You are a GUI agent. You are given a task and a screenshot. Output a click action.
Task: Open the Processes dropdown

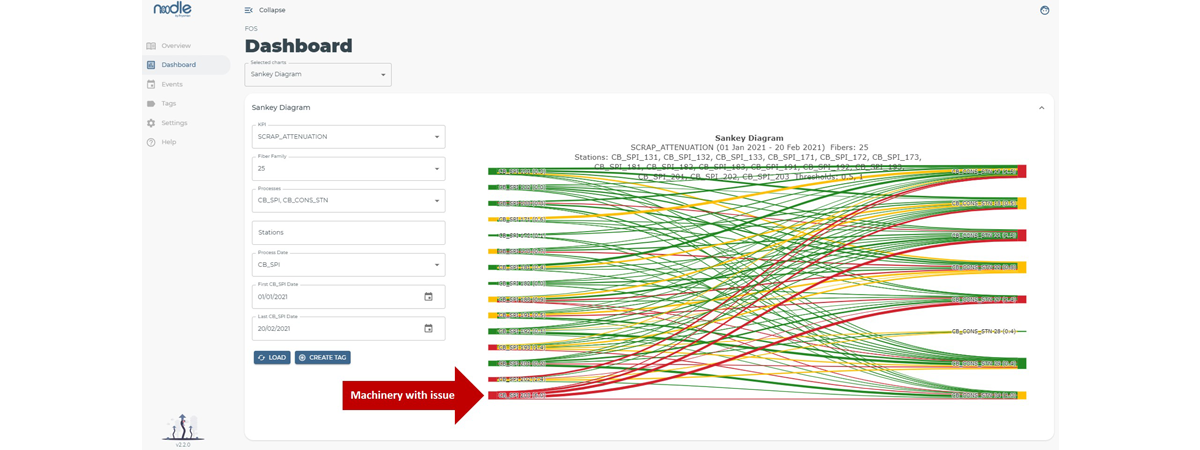tap(348, 201)
